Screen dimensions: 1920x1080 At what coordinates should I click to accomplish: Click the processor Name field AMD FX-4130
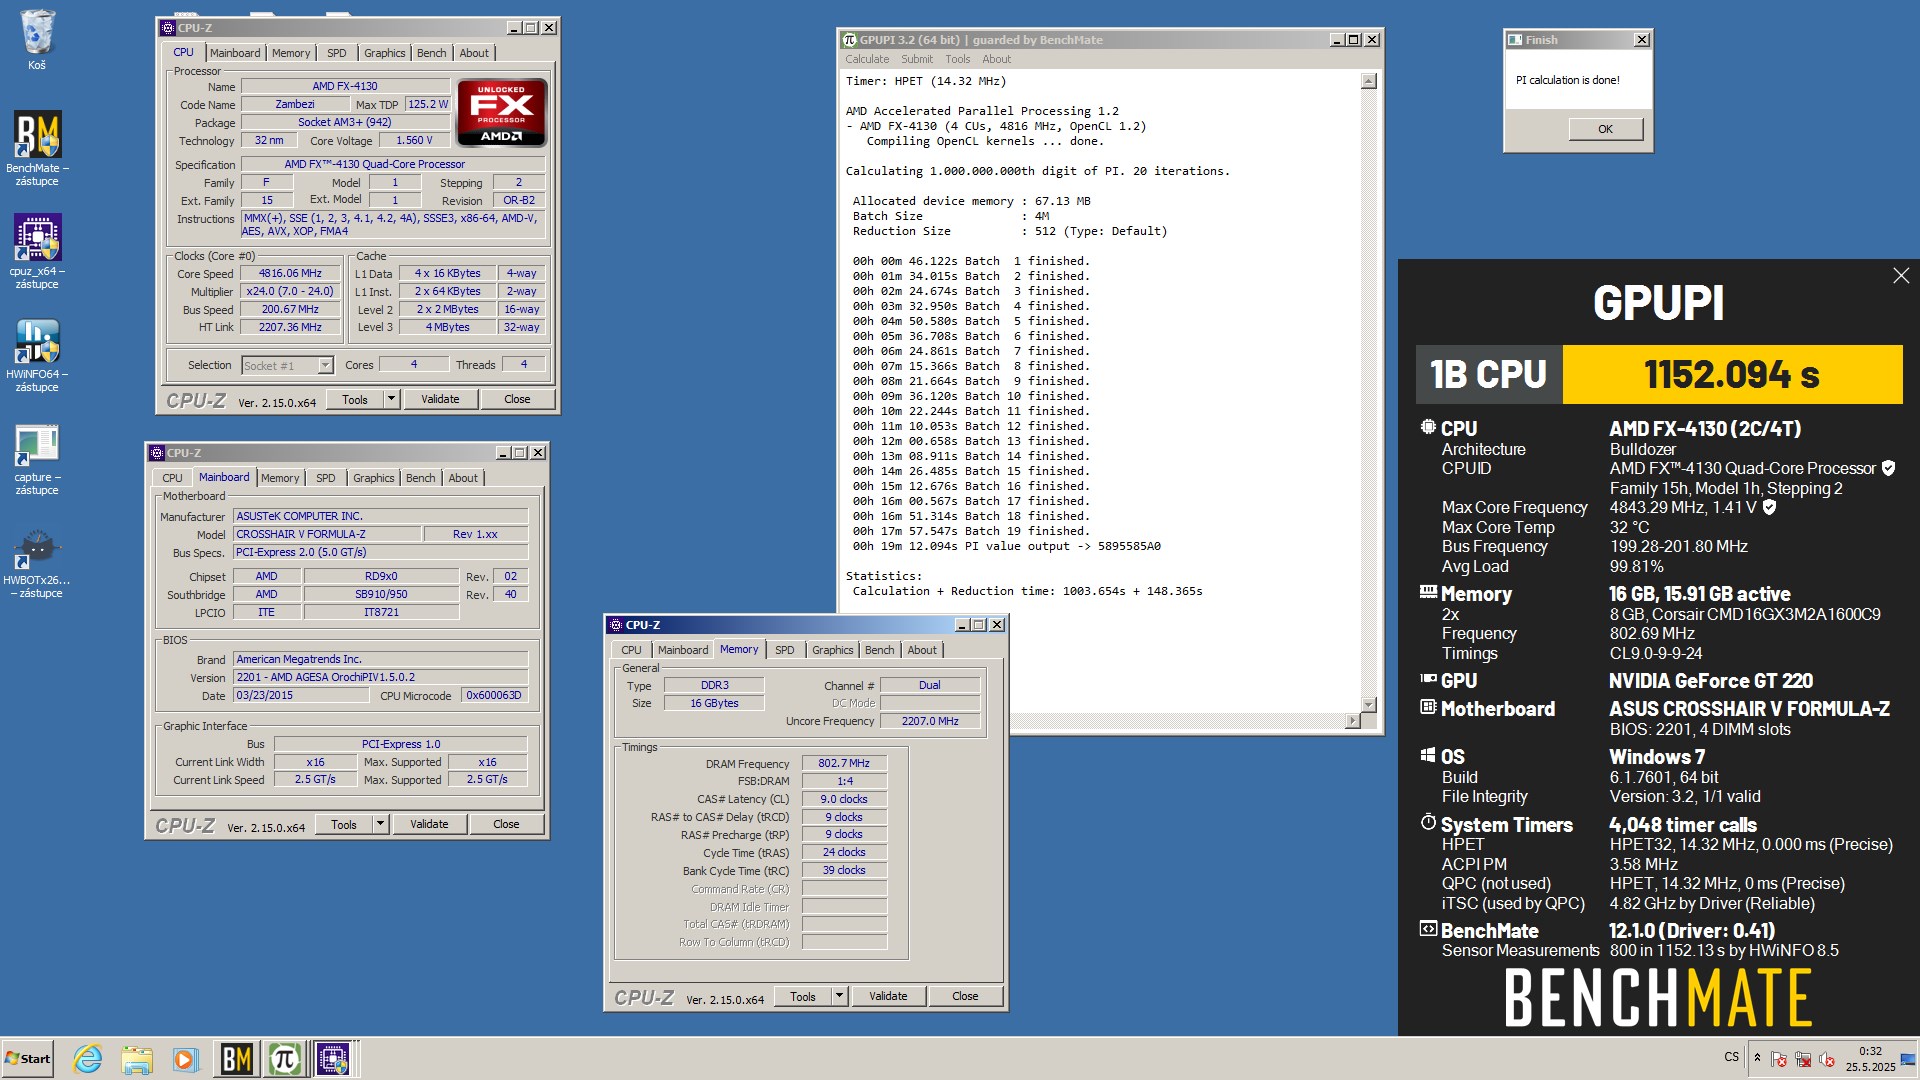pyautogui.click(x=344, y=86)
